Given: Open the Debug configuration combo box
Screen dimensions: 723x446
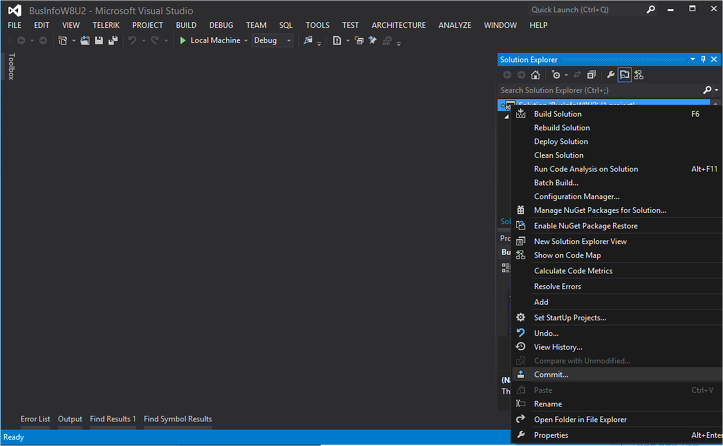Looking at the screenshot, I should click(272, 41).
